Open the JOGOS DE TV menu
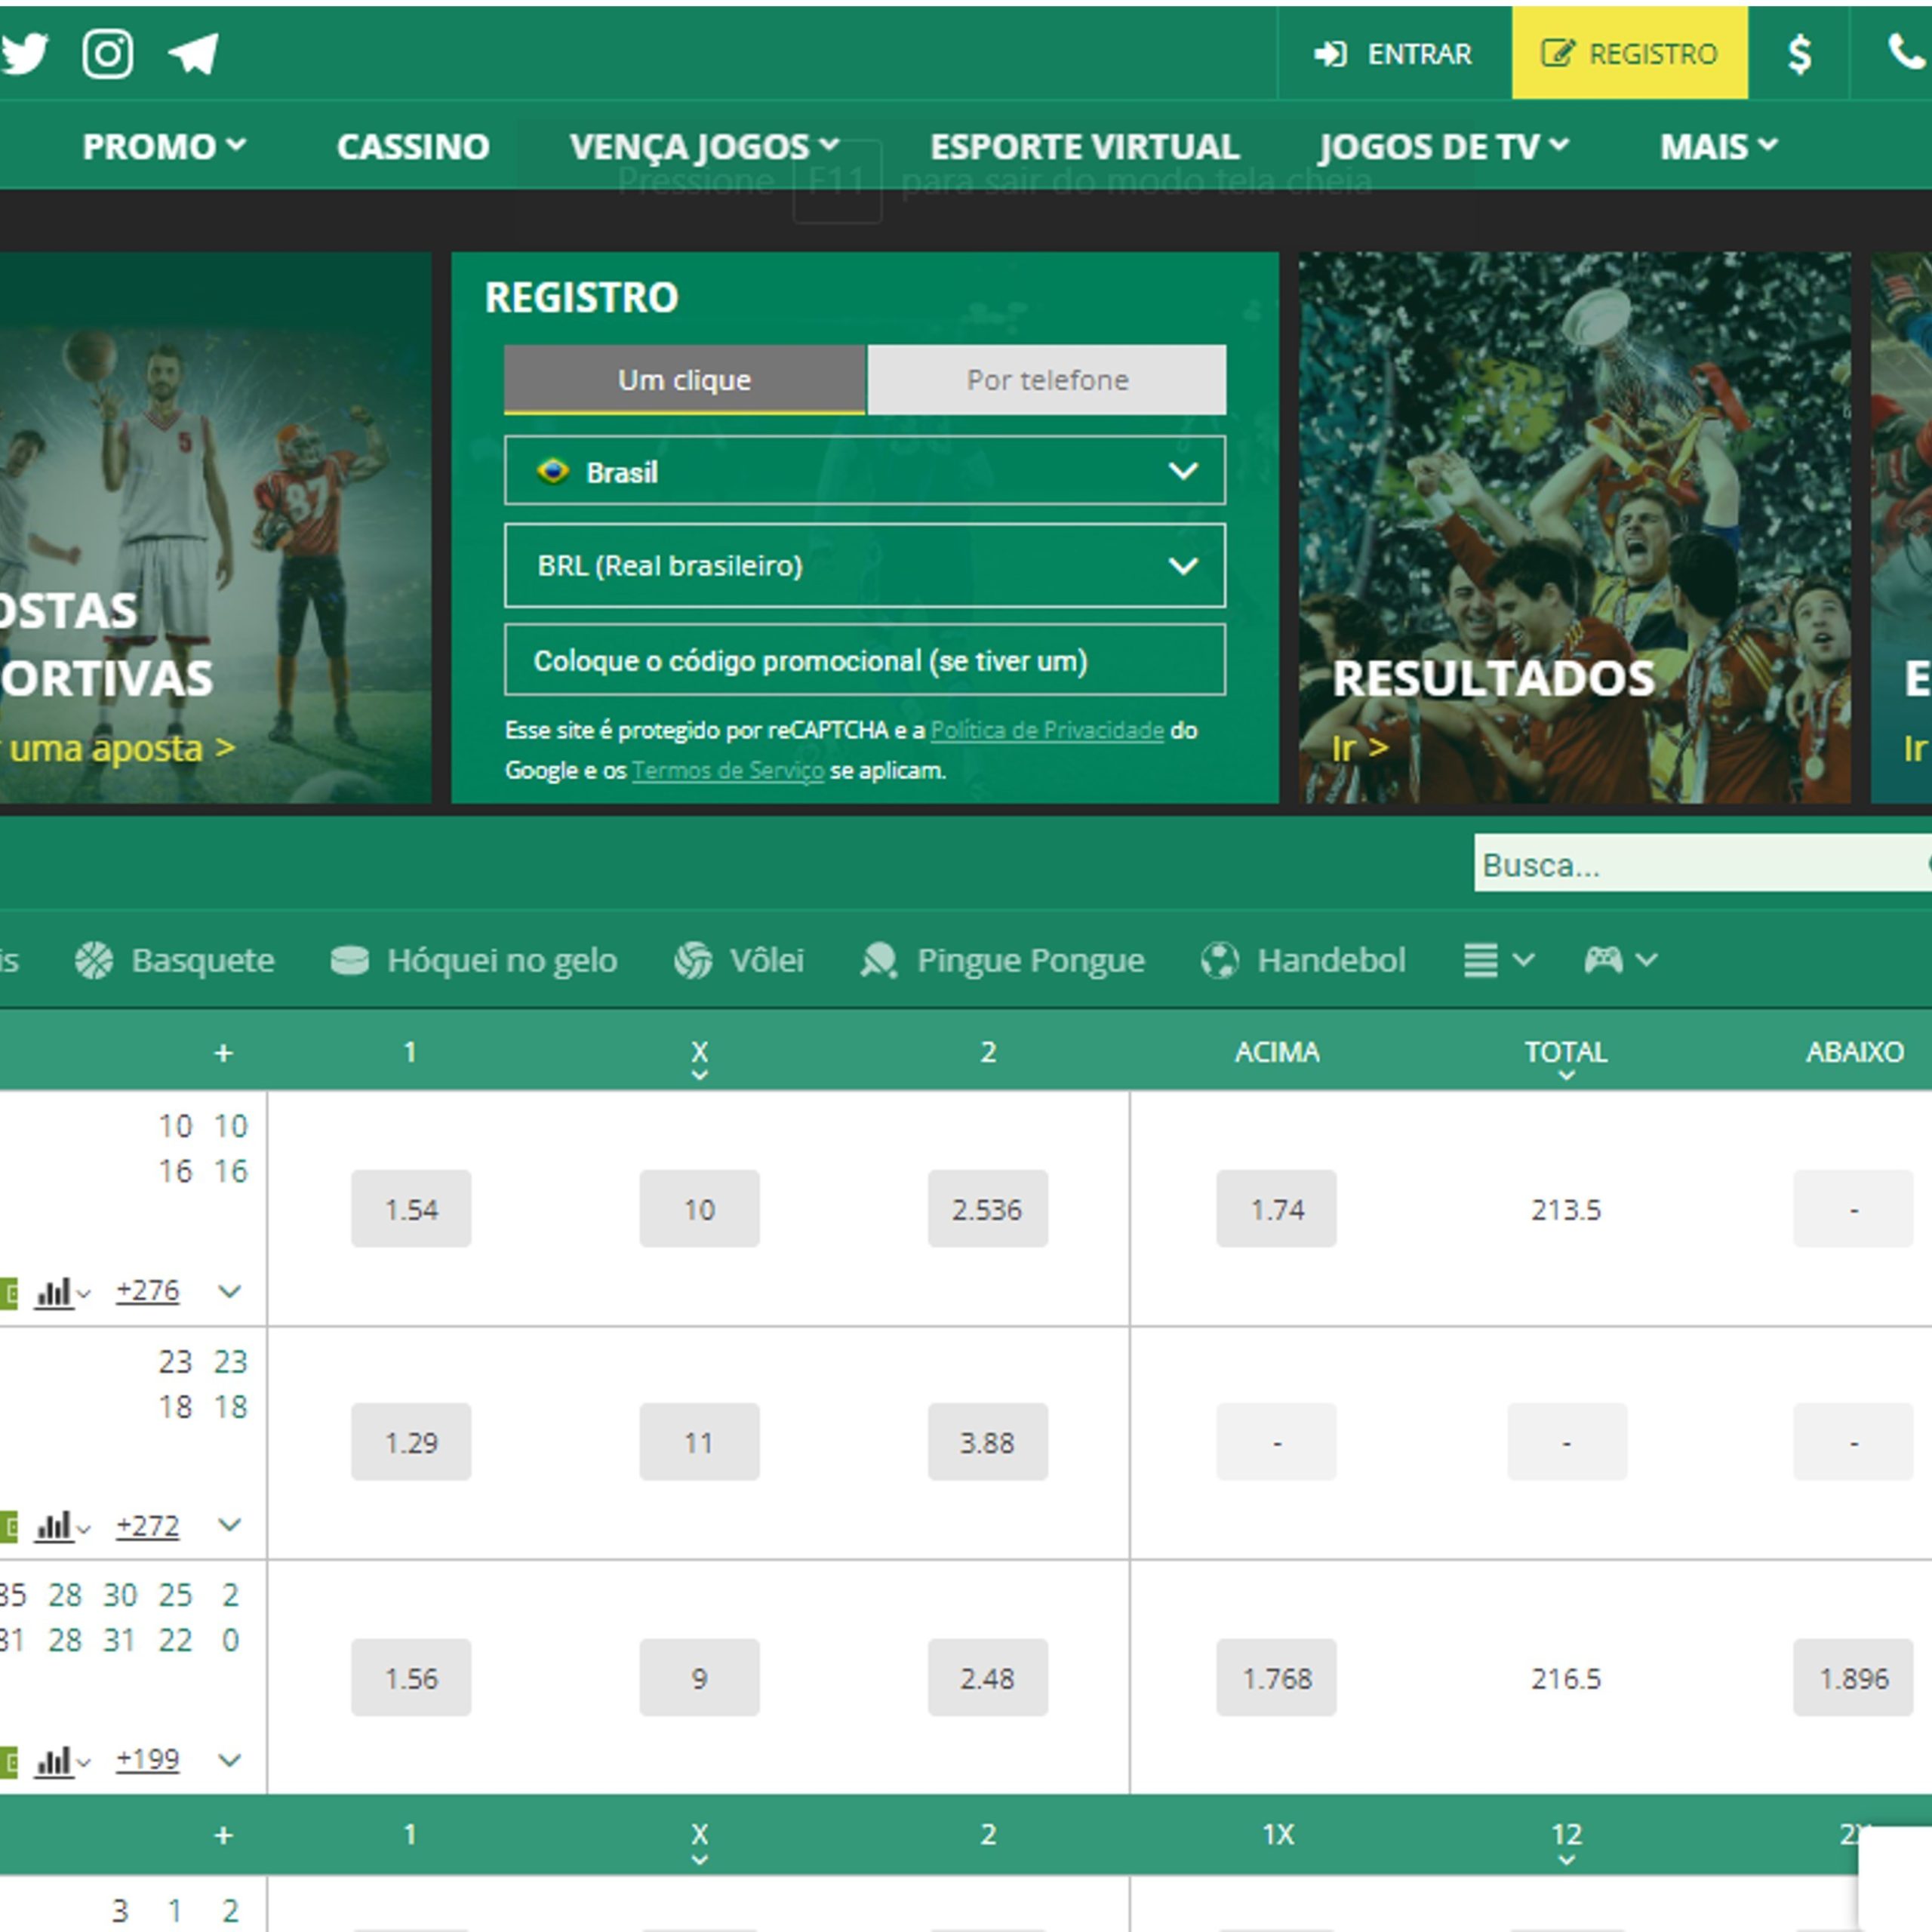The width and height of the screenshot is (1932, 1932). click(x=1444, y=146)
